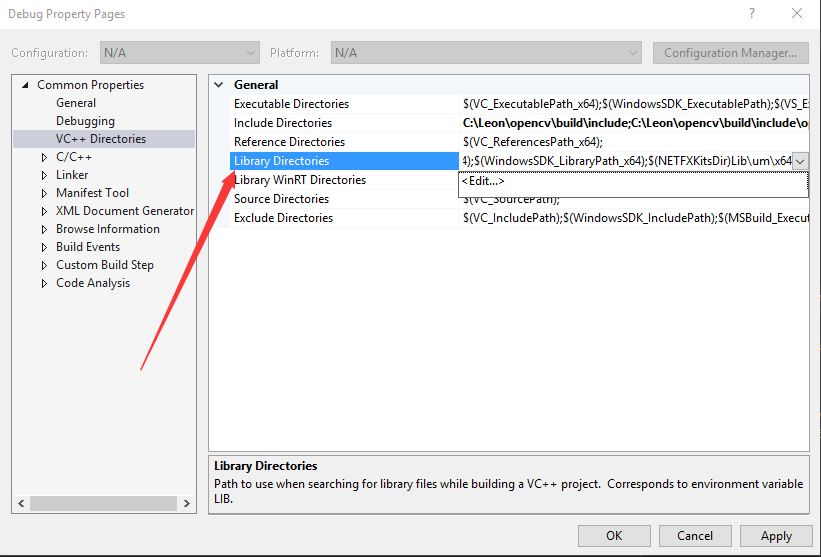Click the tree's right scroll arrow

click(187, 504)
